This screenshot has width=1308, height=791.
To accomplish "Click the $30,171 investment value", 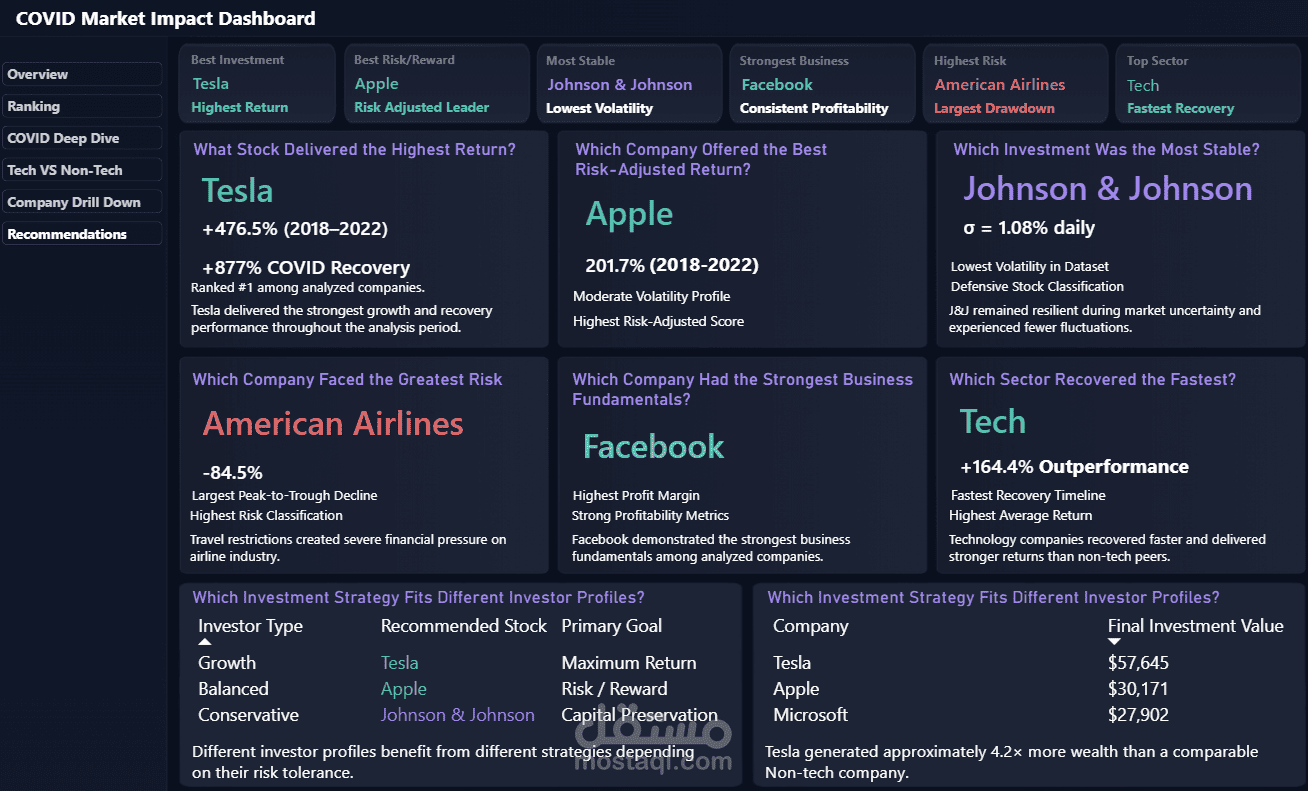I will 1138,689.
